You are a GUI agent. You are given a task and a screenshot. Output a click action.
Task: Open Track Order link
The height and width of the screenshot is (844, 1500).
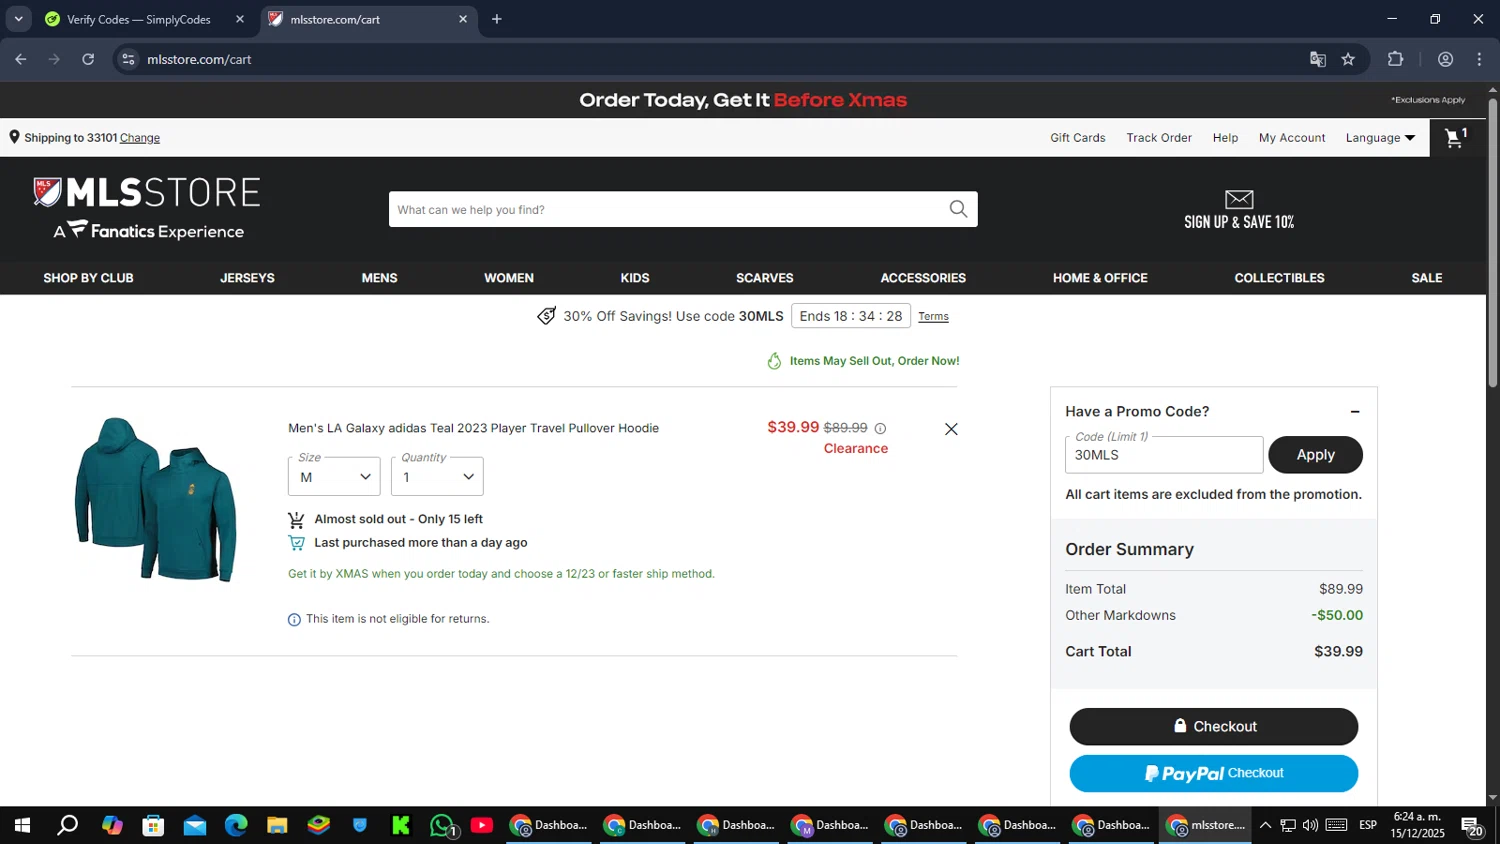tap(1159, 138)
